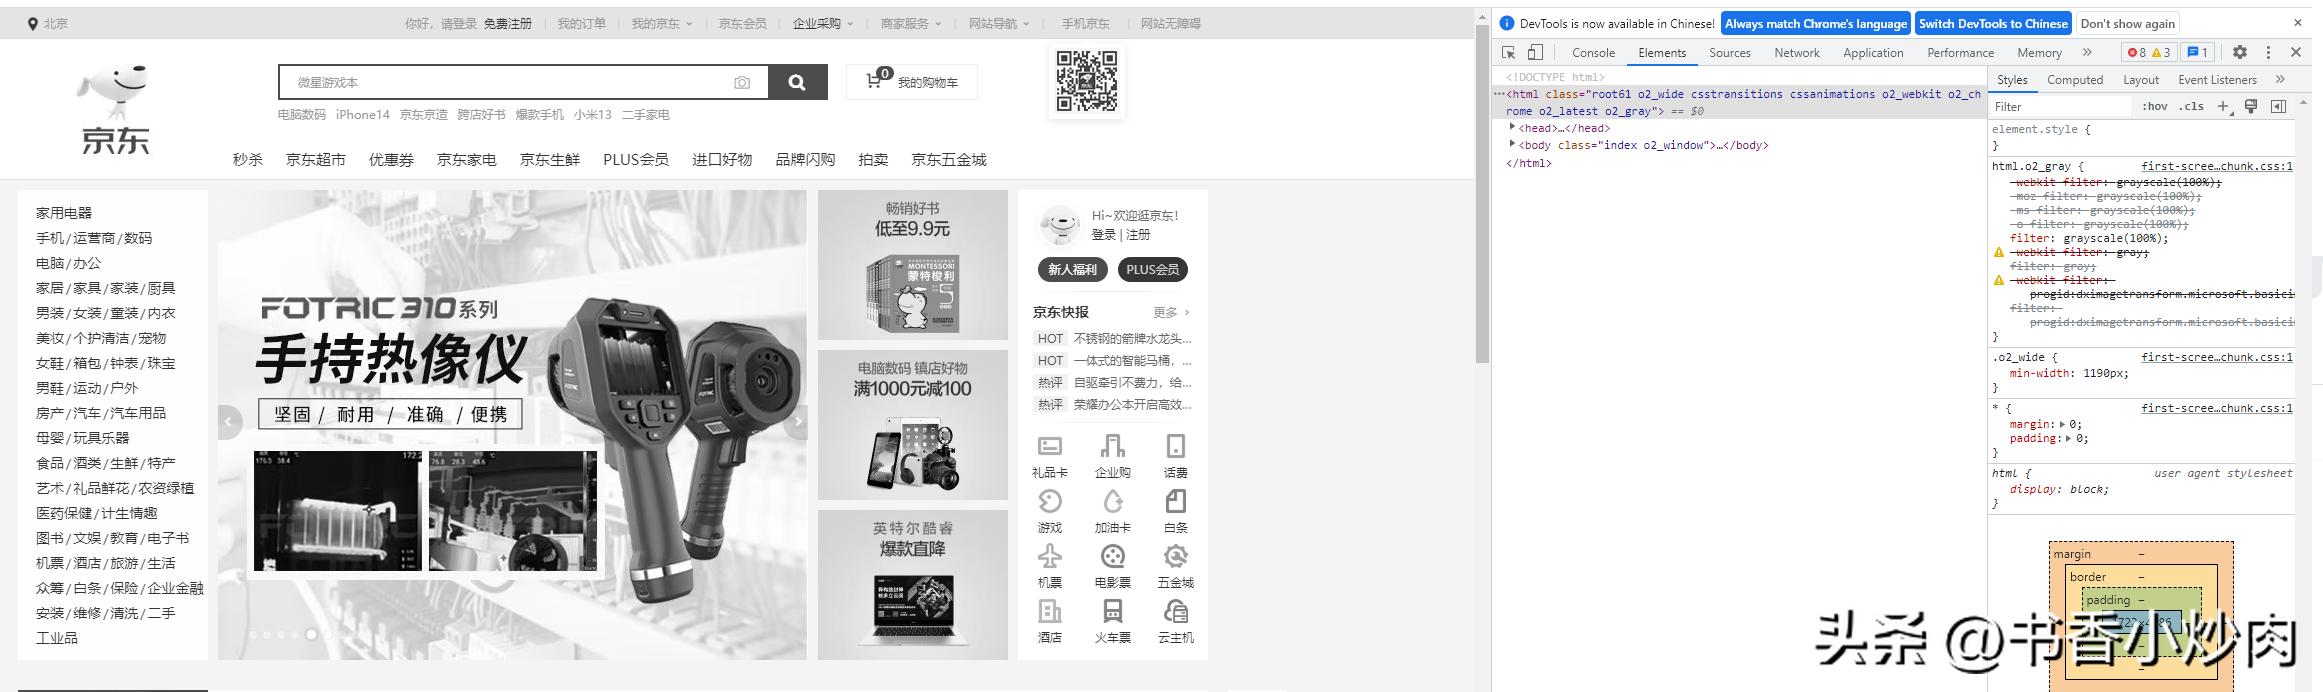Go to previous carousel banner slide

point(229,422)
